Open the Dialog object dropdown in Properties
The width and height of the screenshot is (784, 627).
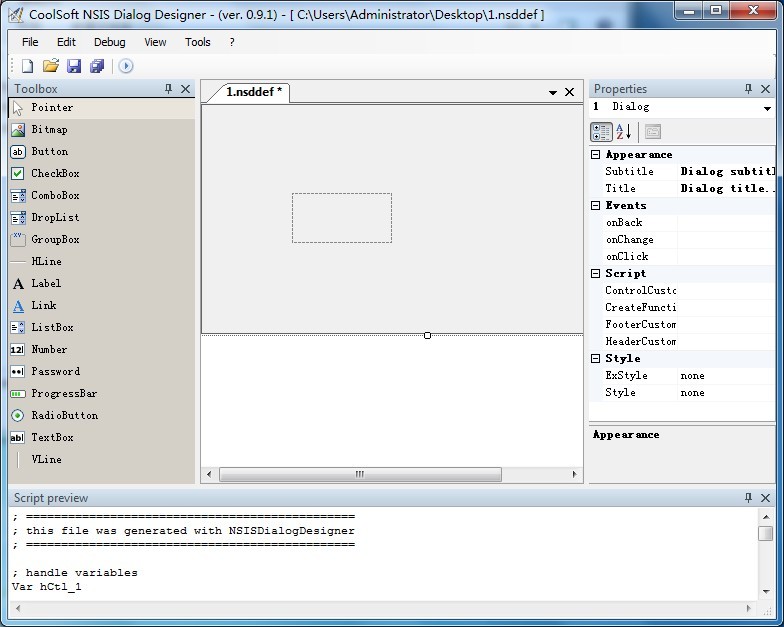[x=767, y=108]
